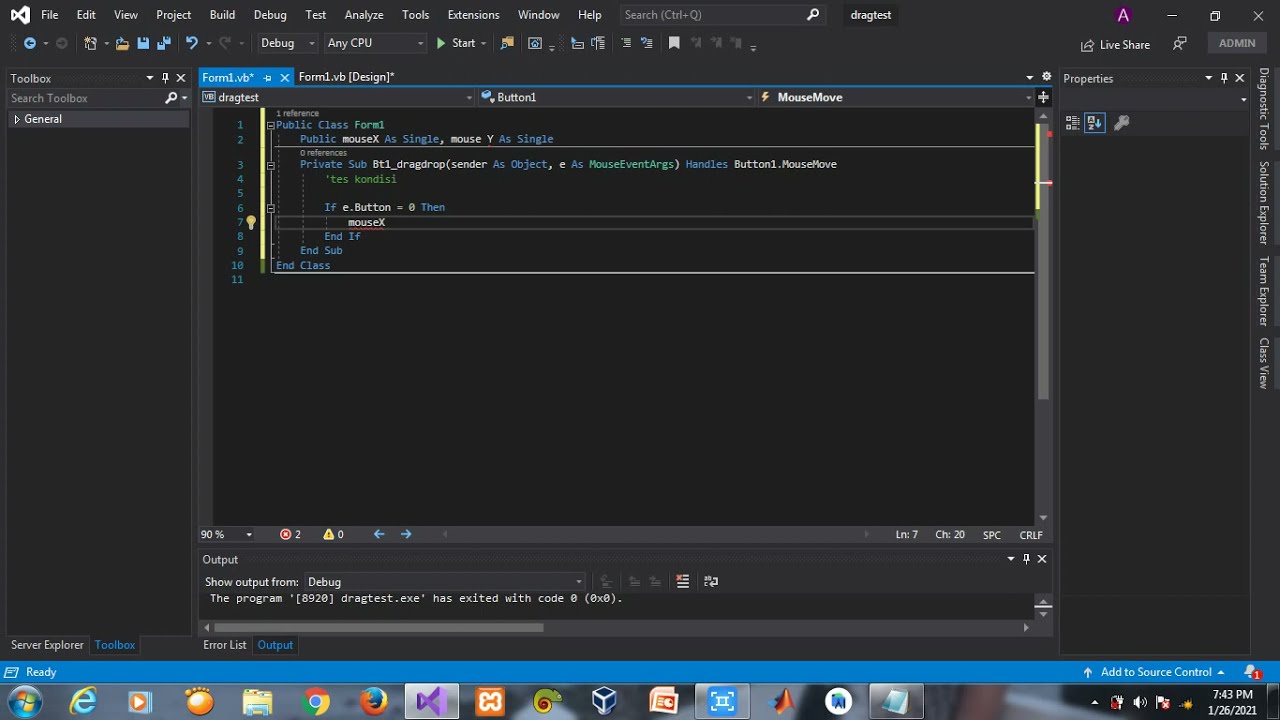This screenshot has width=1280, height=720.
Task: Click the warning count indicator showing 0
Action: (x=333, y=534)
